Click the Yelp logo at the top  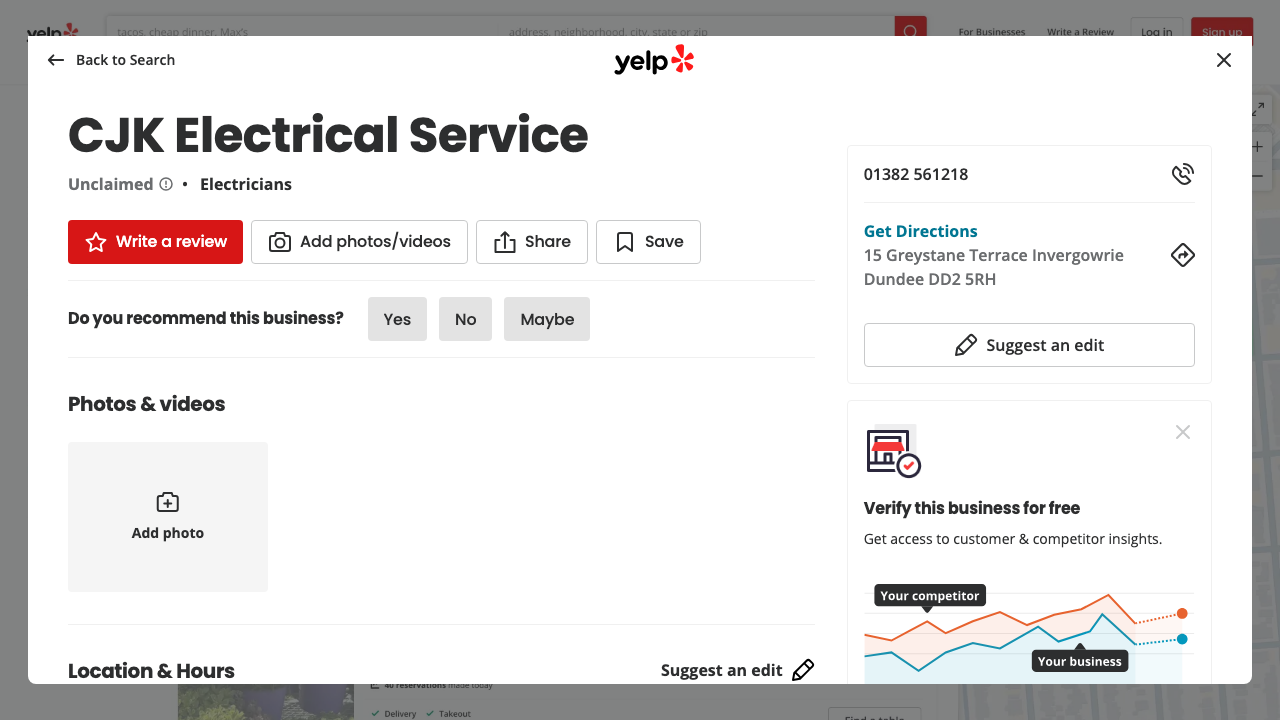pos(654,60)
